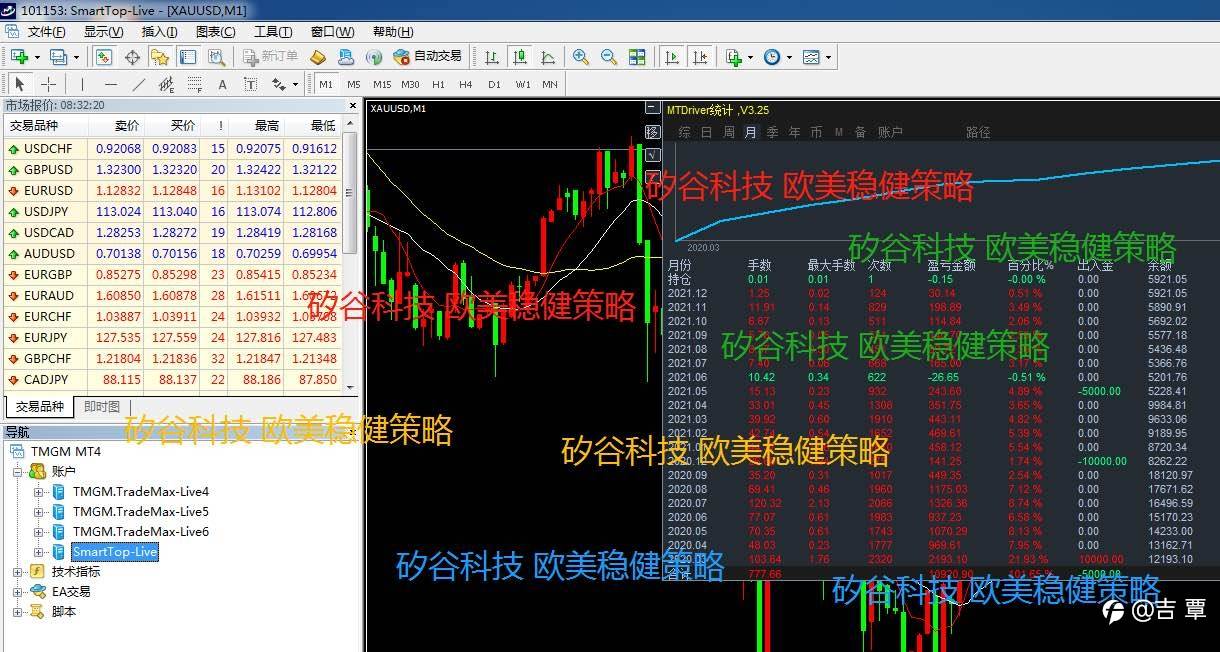Switch chart to line chart icon
This screenshot has height=652, width=1220.
click(x=546, y=57)
